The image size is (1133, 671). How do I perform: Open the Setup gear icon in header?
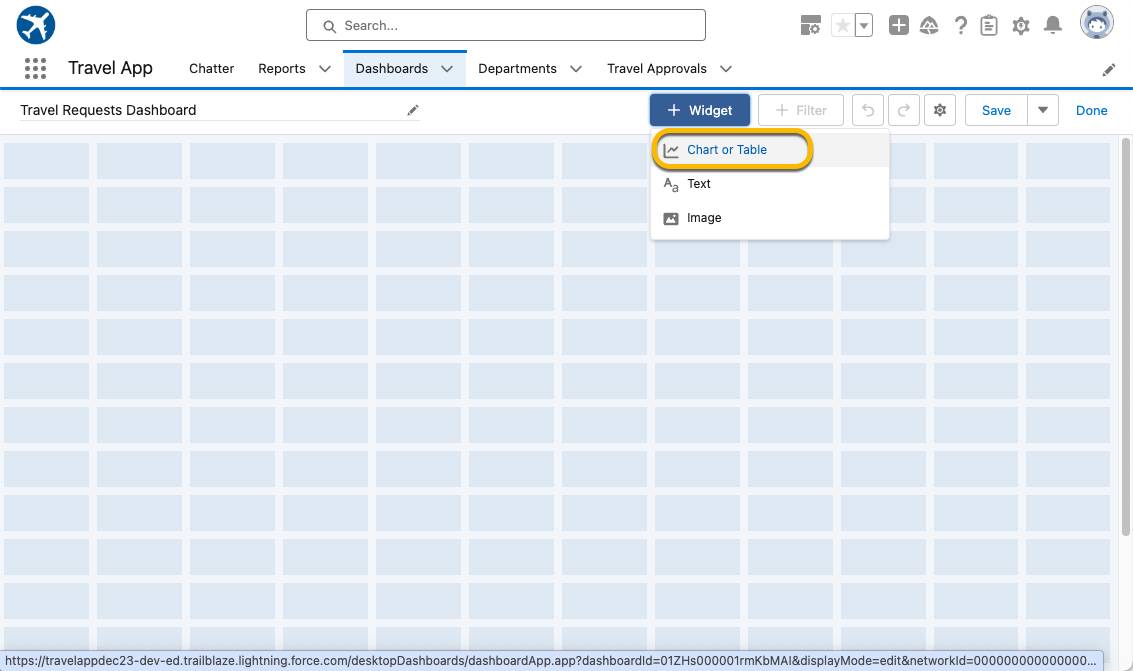pyautogui.click(x=1020, y=26)
